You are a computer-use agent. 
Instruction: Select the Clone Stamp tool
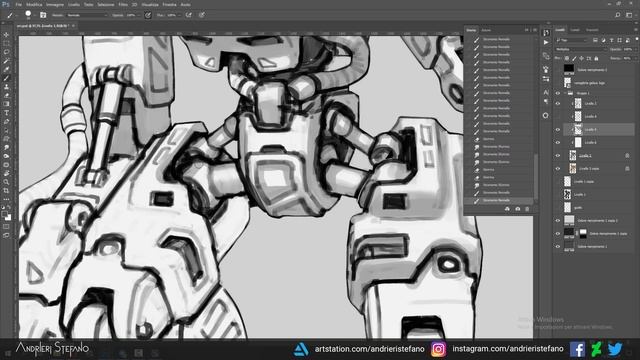[6, 87]
